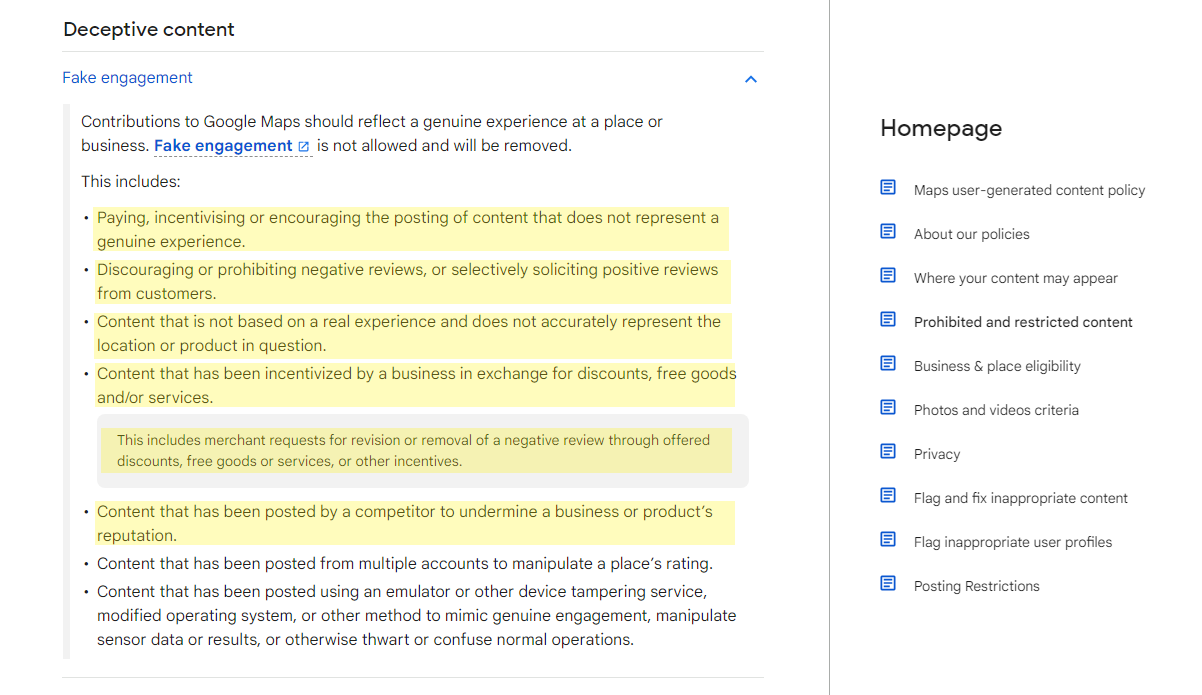Click document icon beside Where your content may appear
The height and width of the screenshot is (695, 1202).
tap(888, 276)
